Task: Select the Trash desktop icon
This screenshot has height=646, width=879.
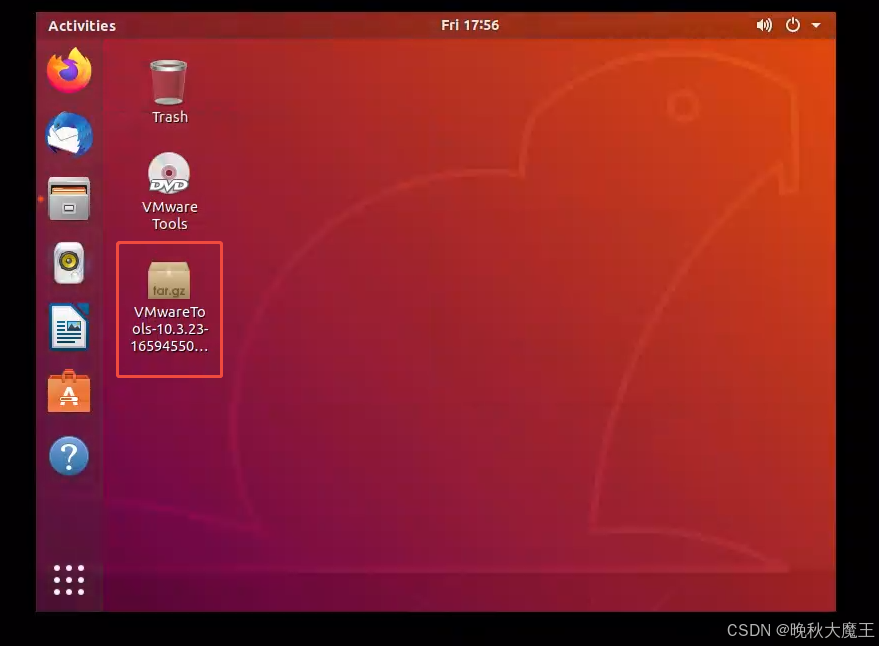Action: tap(169, 82)
